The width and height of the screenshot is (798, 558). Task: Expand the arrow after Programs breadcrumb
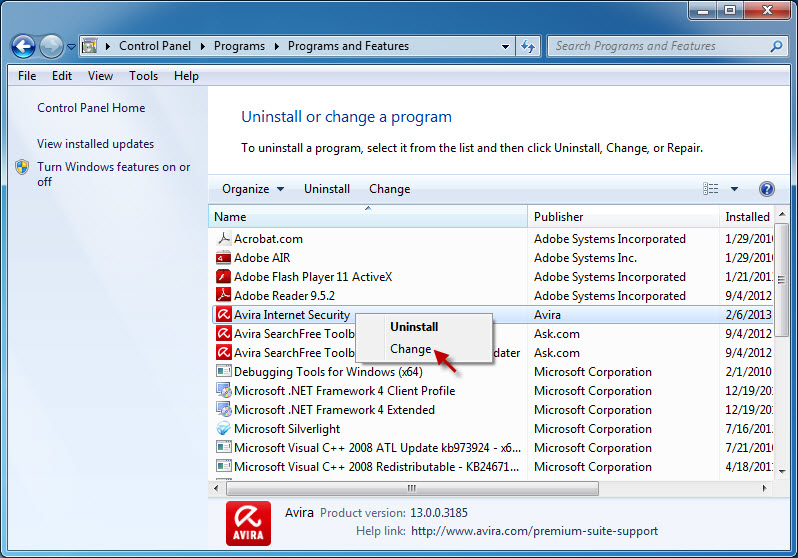[x=277, y=46]
